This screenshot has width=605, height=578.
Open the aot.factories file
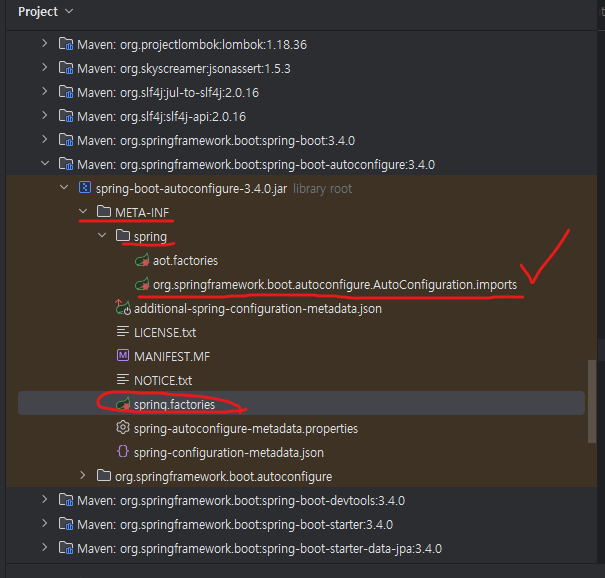tap(186, 261)
